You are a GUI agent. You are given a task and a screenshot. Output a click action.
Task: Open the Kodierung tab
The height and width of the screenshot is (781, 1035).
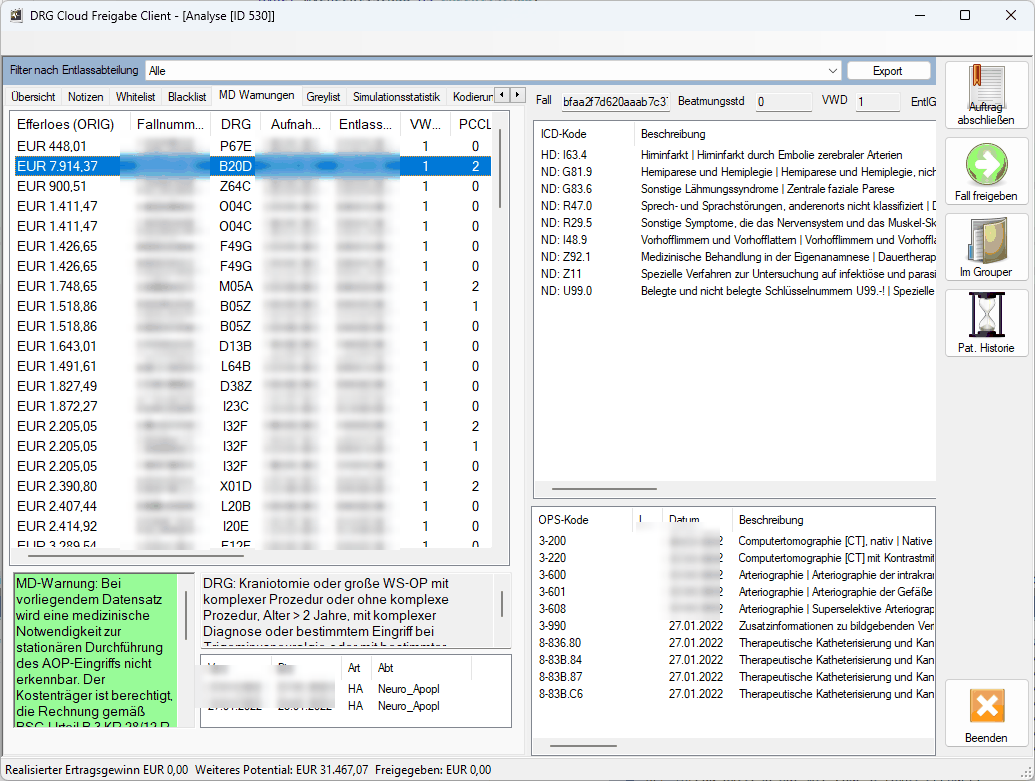[x=471, y=97]
